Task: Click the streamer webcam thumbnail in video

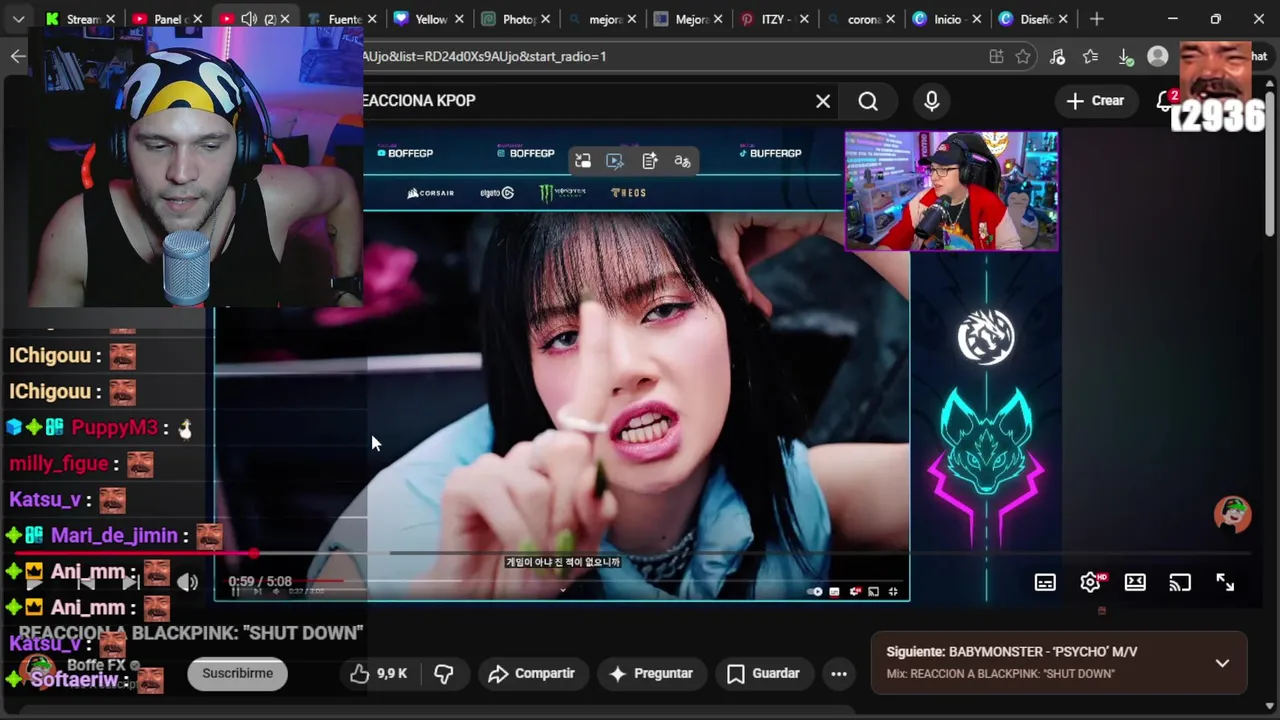Action: click(x=951, y=191)
